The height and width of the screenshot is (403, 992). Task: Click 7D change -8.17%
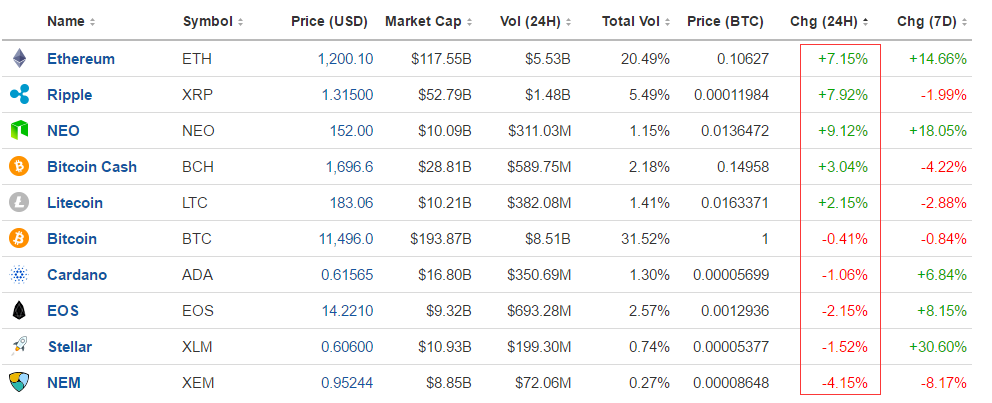pos(943,383)
